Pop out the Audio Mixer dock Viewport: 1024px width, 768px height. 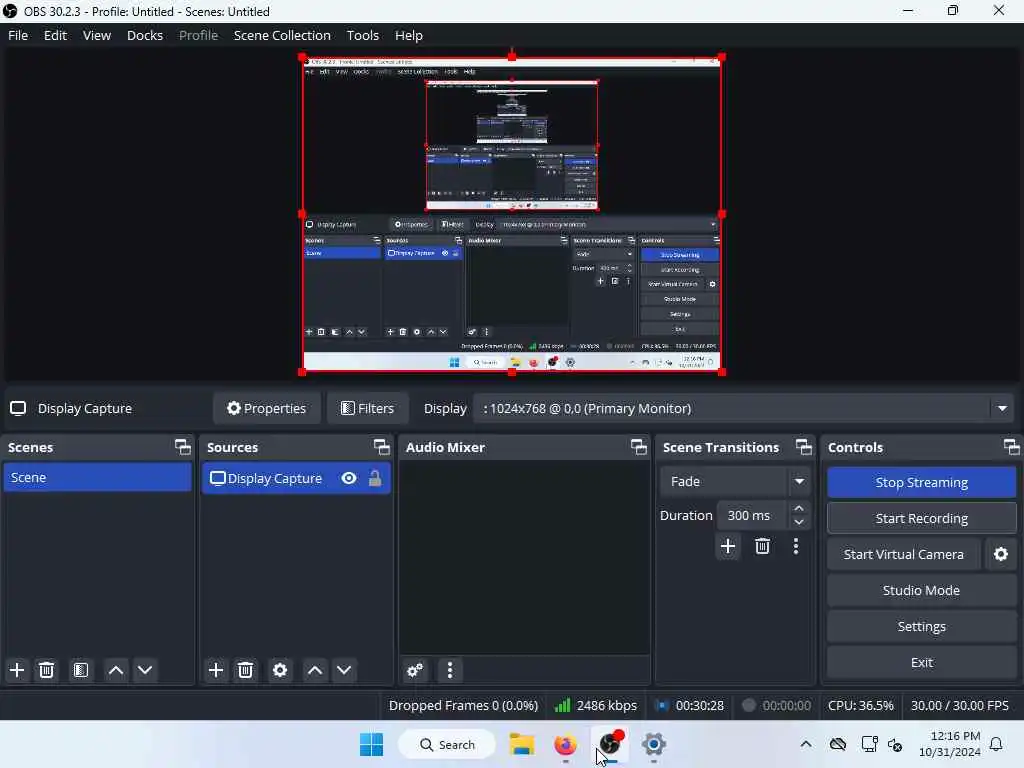pos(639,447)
